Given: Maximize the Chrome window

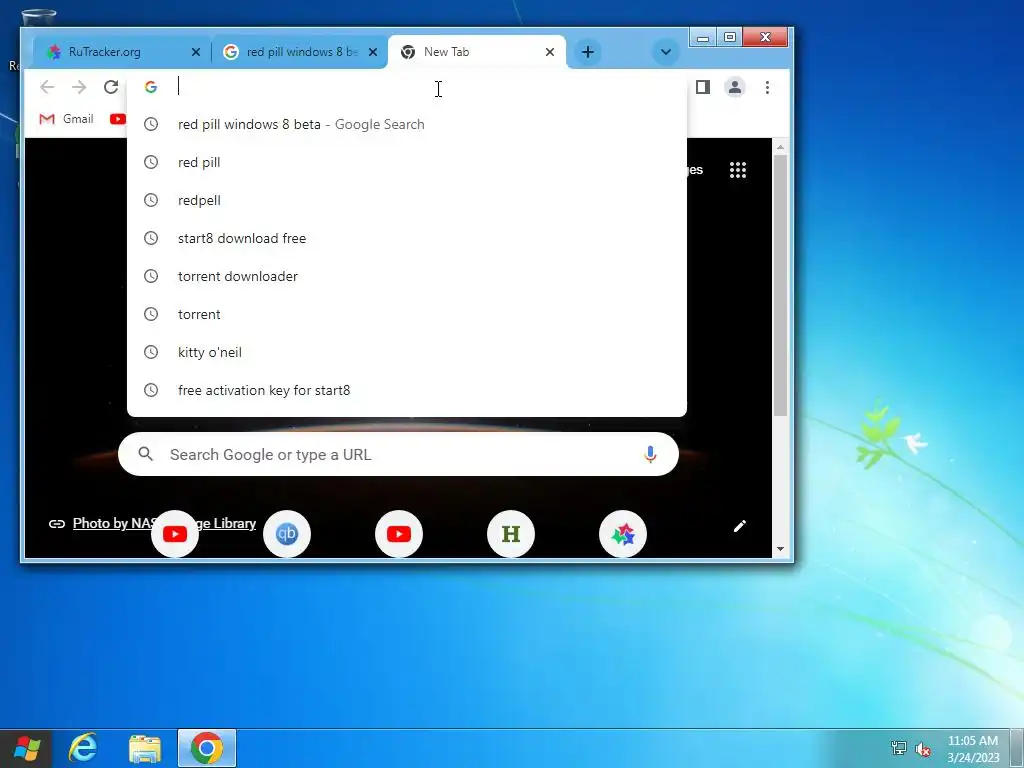Looking at the screenshot, I should [x=729, y=38].
